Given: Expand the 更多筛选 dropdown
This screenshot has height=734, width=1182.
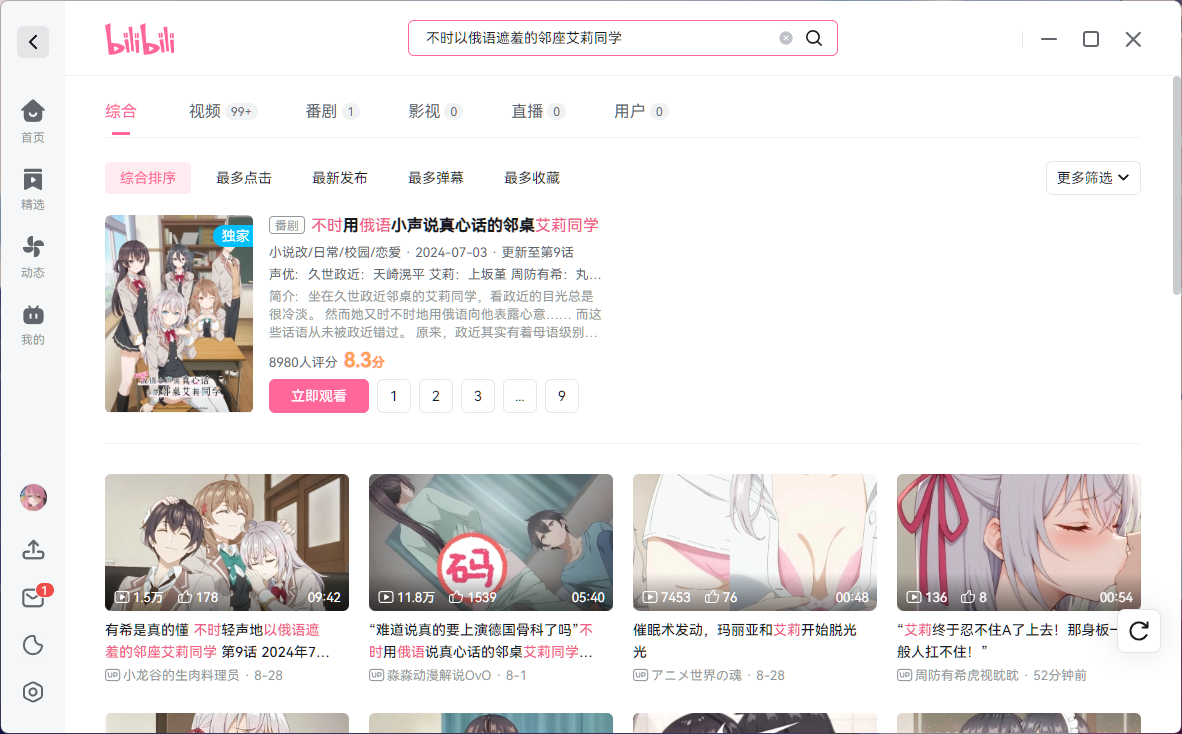Looking at the screenshot, I should click(1092, 178).
